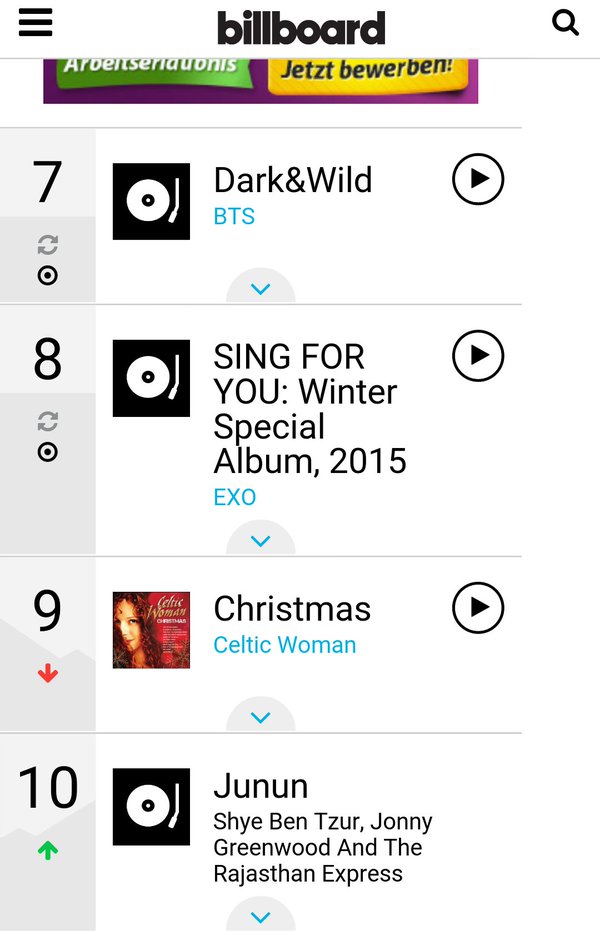Screen dimensions: 600x931
Task: Expand details for SING FOR YOU
Action: coord(260,541)
